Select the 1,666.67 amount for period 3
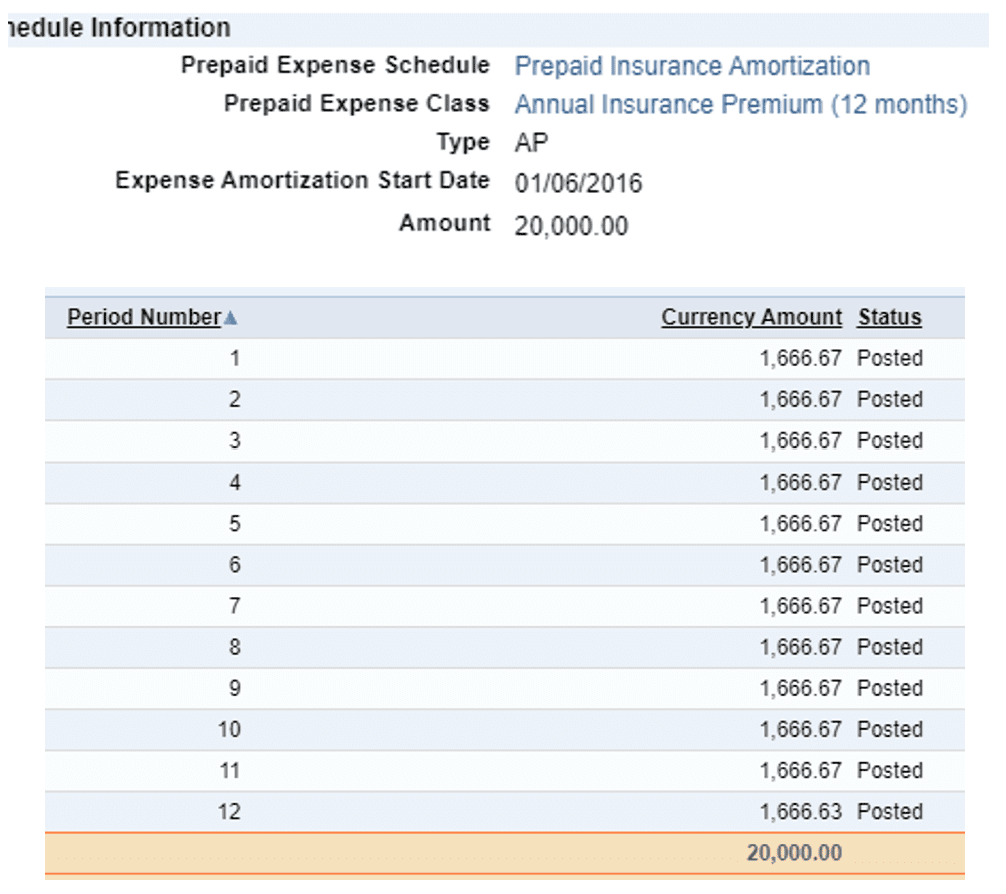Viewport: 1006px width, 894px height. point(801,440)
